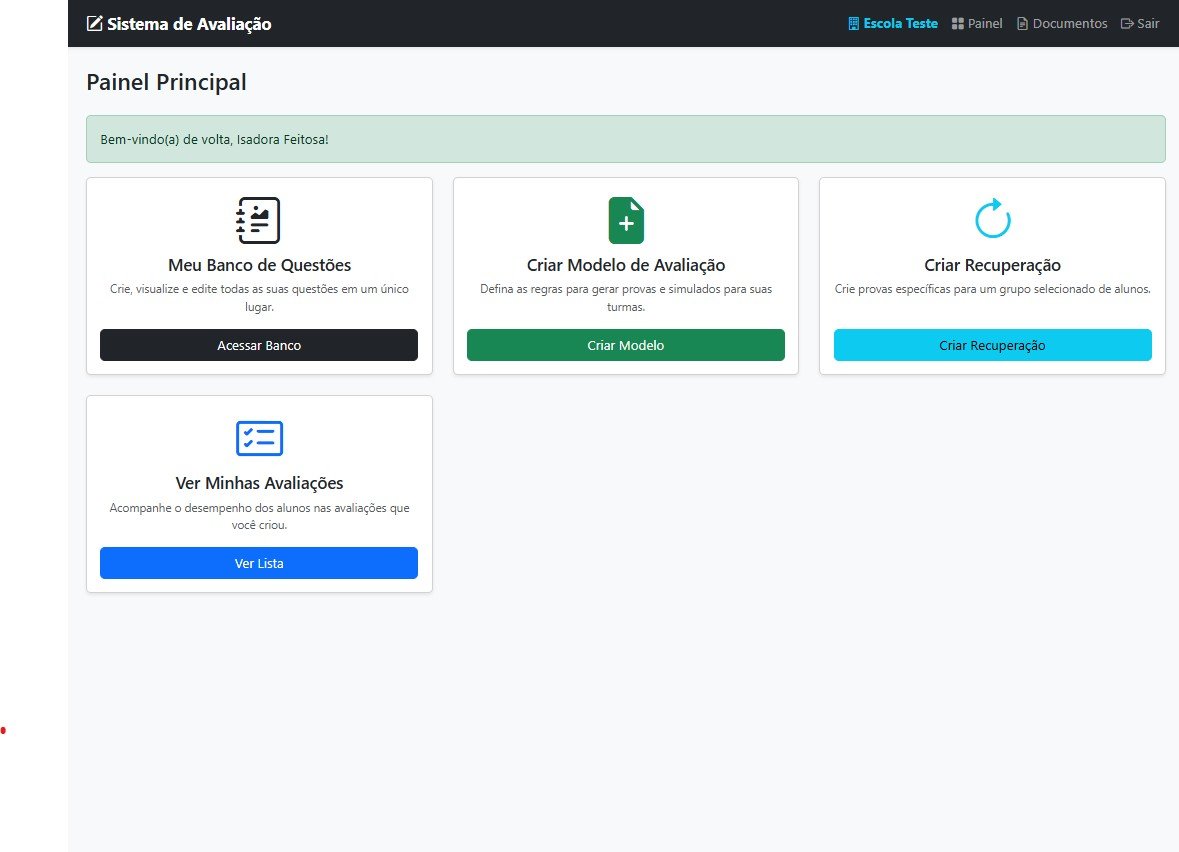Select the Criar Recuperação card title

(x=992, y=265)
